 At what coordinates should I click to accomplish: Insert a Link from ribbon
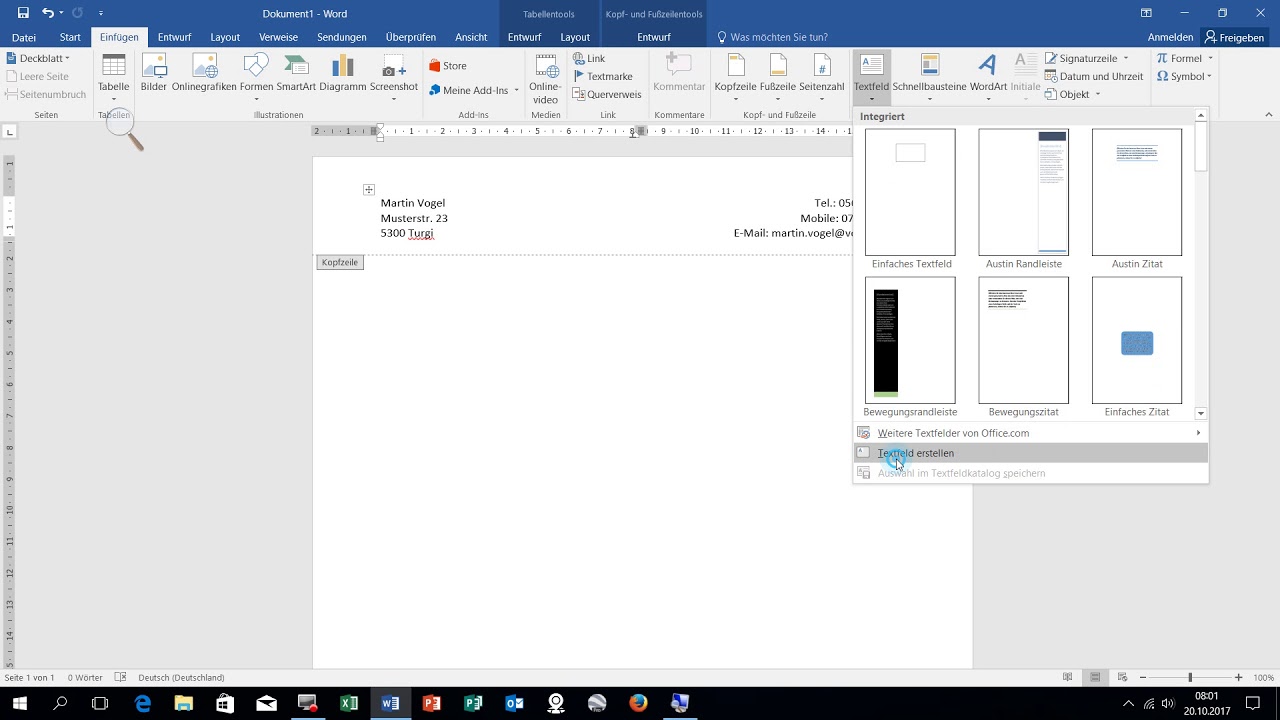(x=589, y=58)
